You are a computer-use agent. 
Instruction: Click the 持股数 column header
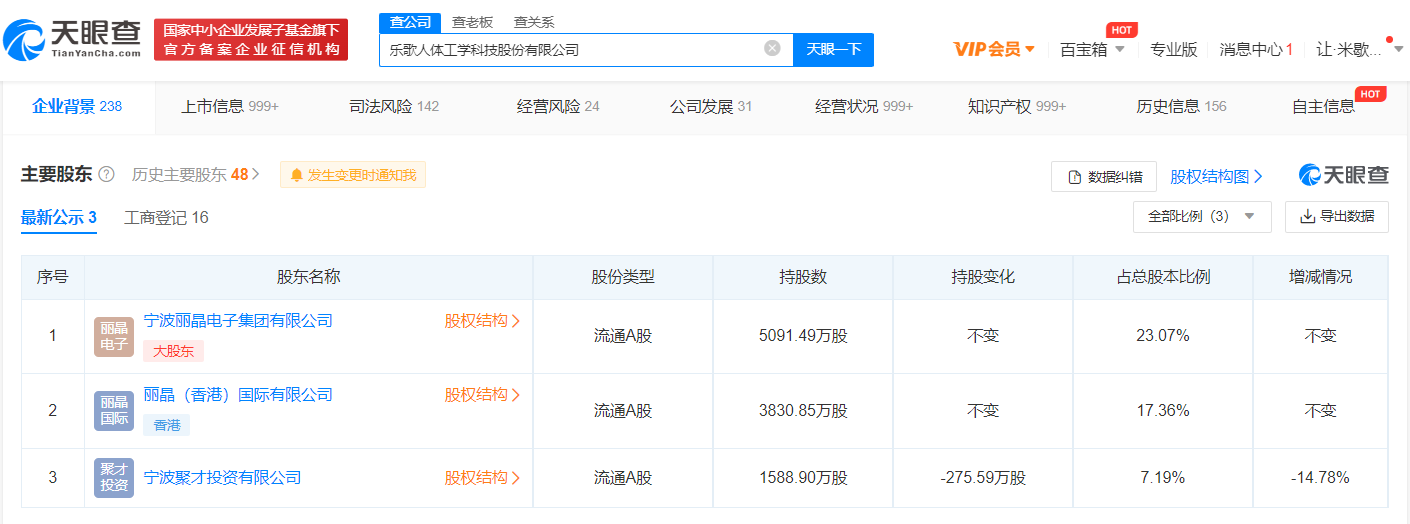803,277
